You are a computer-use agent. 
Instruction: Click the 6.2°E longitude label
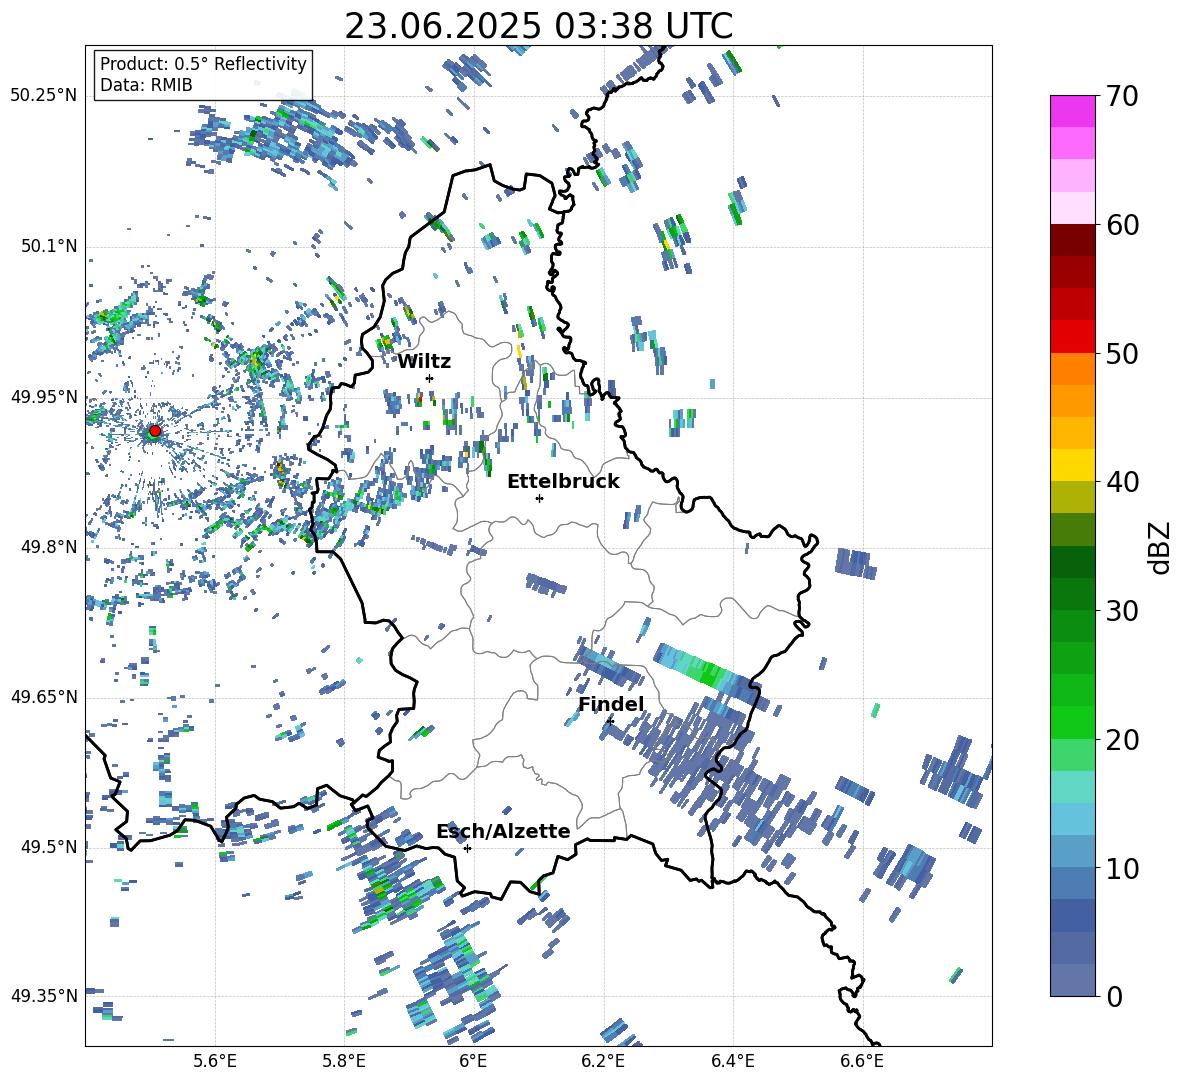tap(603, 1061)
